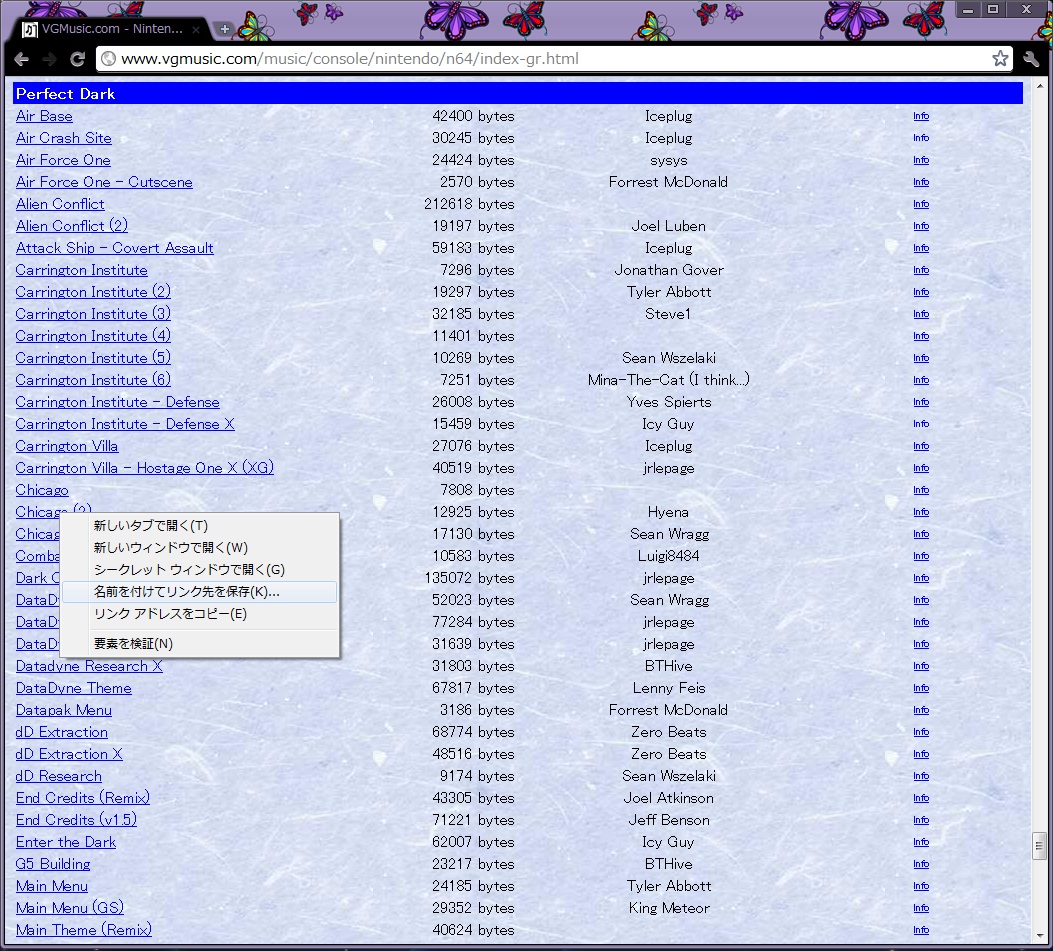Select 新しいタブで開く(T) in context menu
Viewport: 1053px width, 951px height.
click(151, 526)
